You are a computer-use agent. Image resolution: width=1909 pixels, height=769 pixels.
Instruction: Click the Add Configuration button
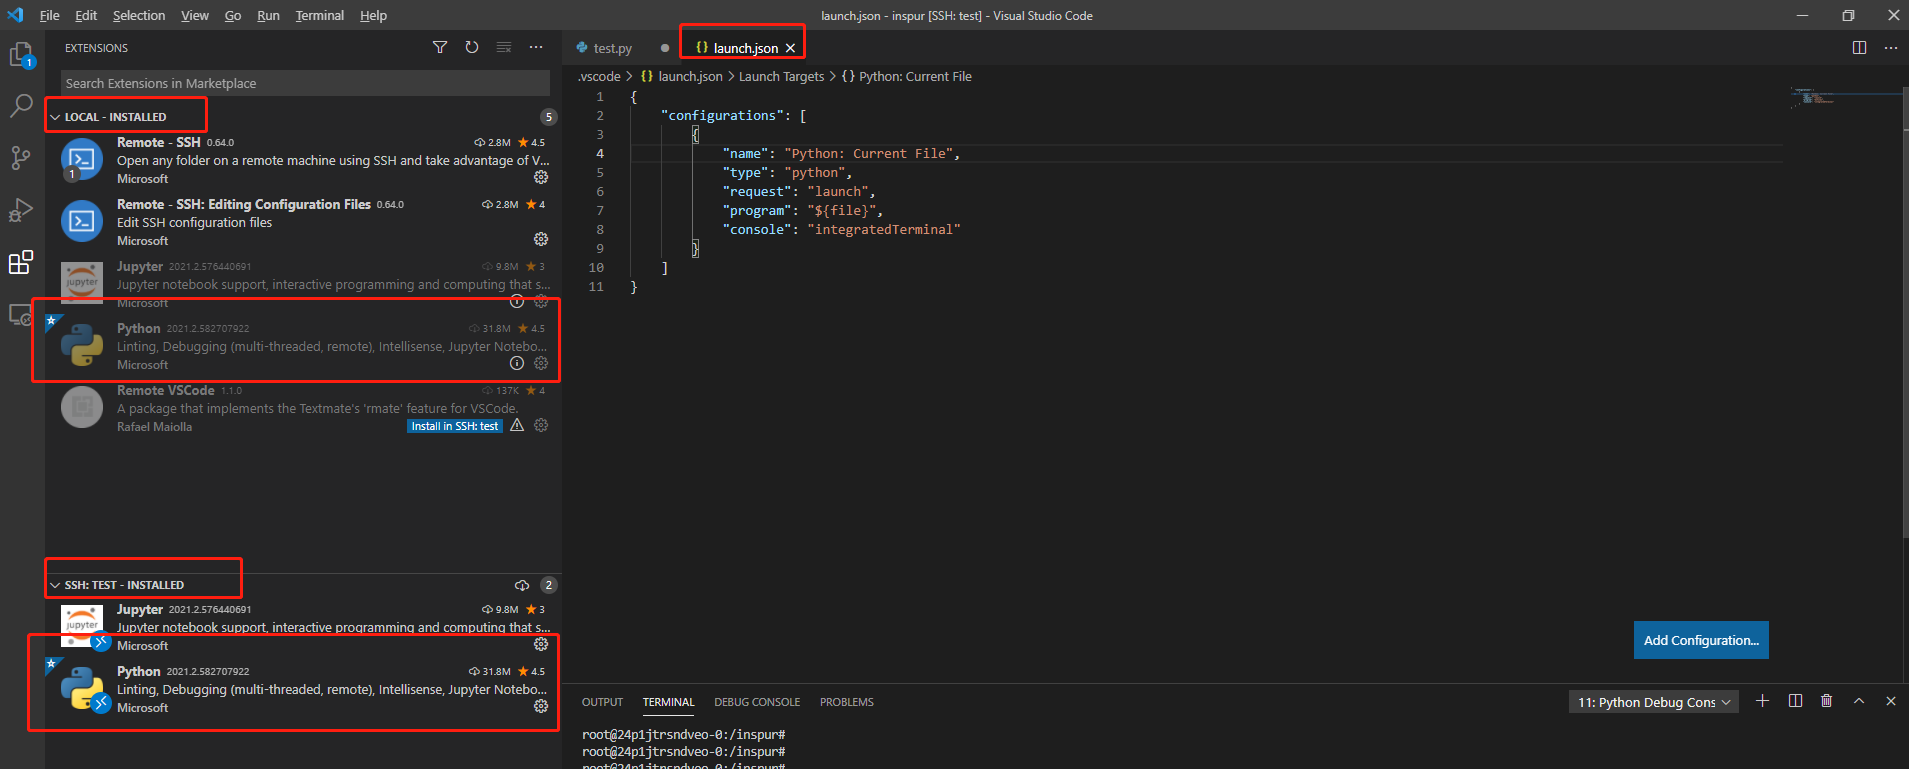click(x=1700, y=640)
